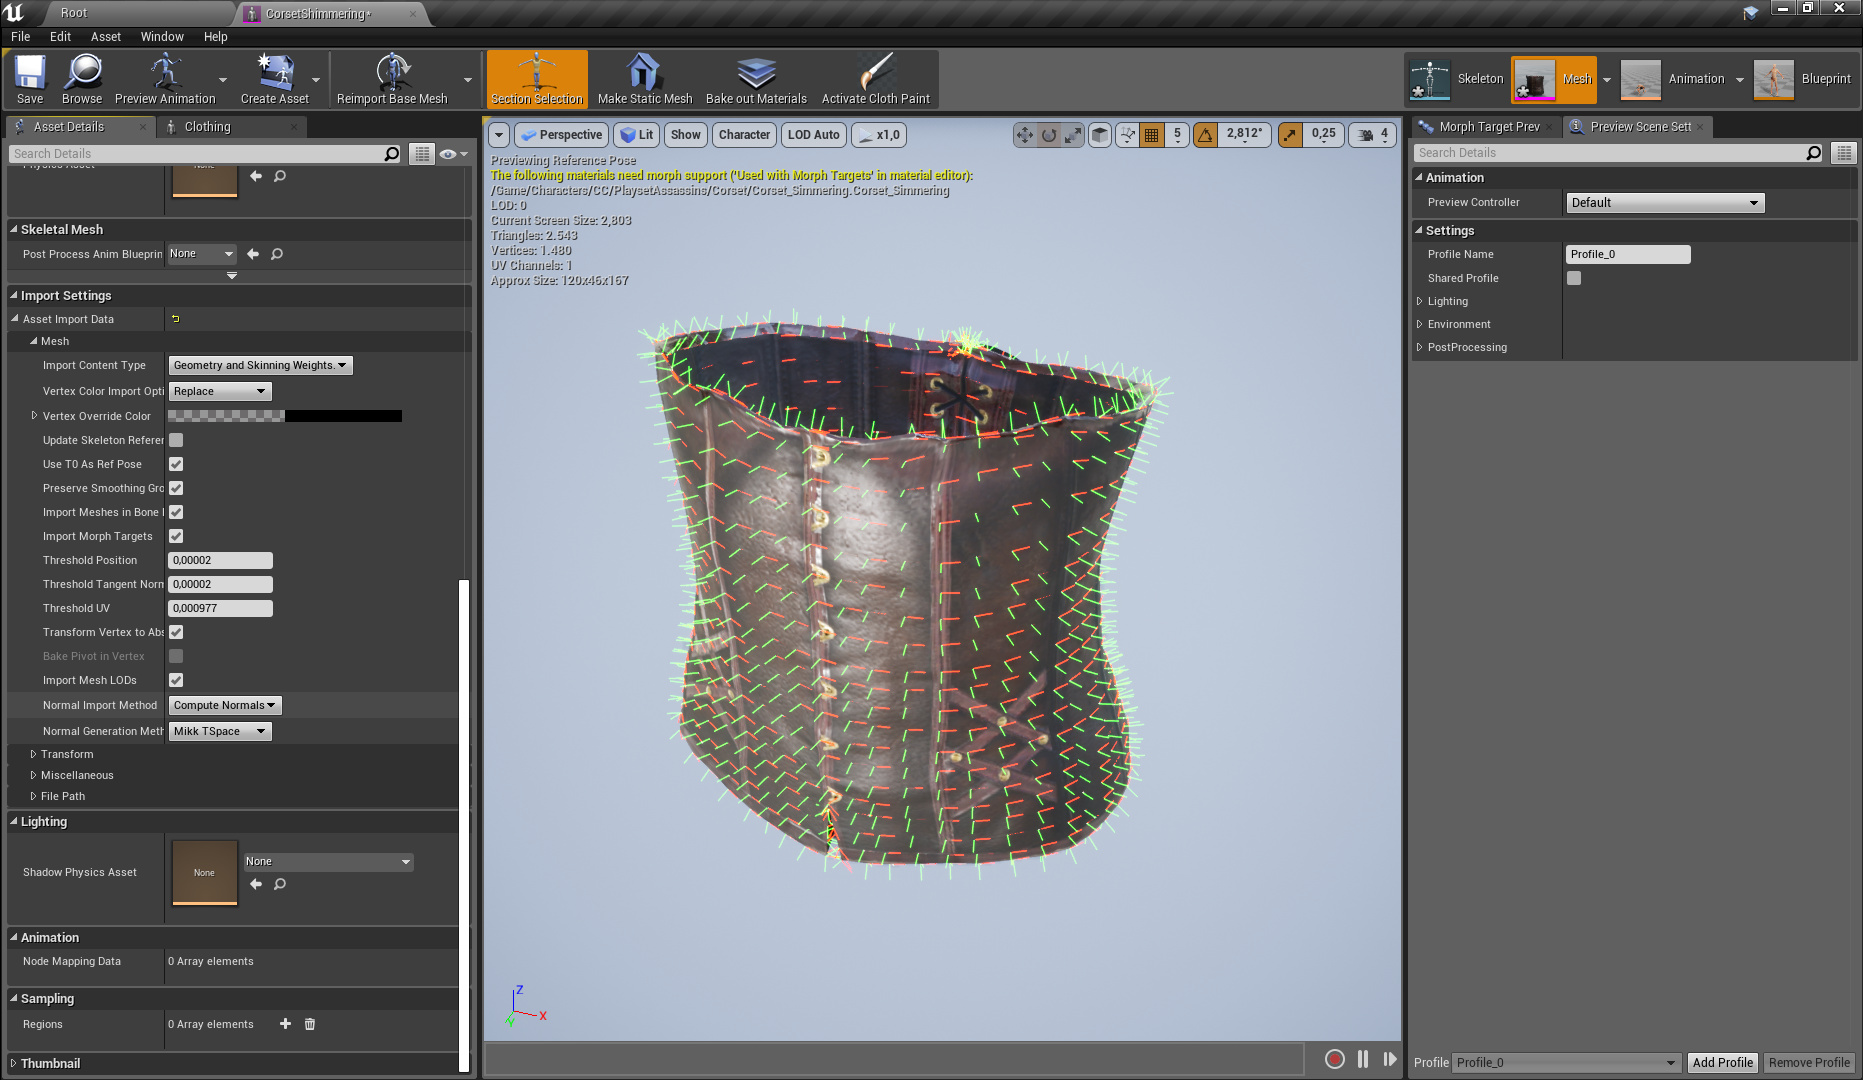Click the Reimport Base Mesh icon
Viewport: 1863px width, 1080px height.
pyautogui.click(x=392, y=79)
